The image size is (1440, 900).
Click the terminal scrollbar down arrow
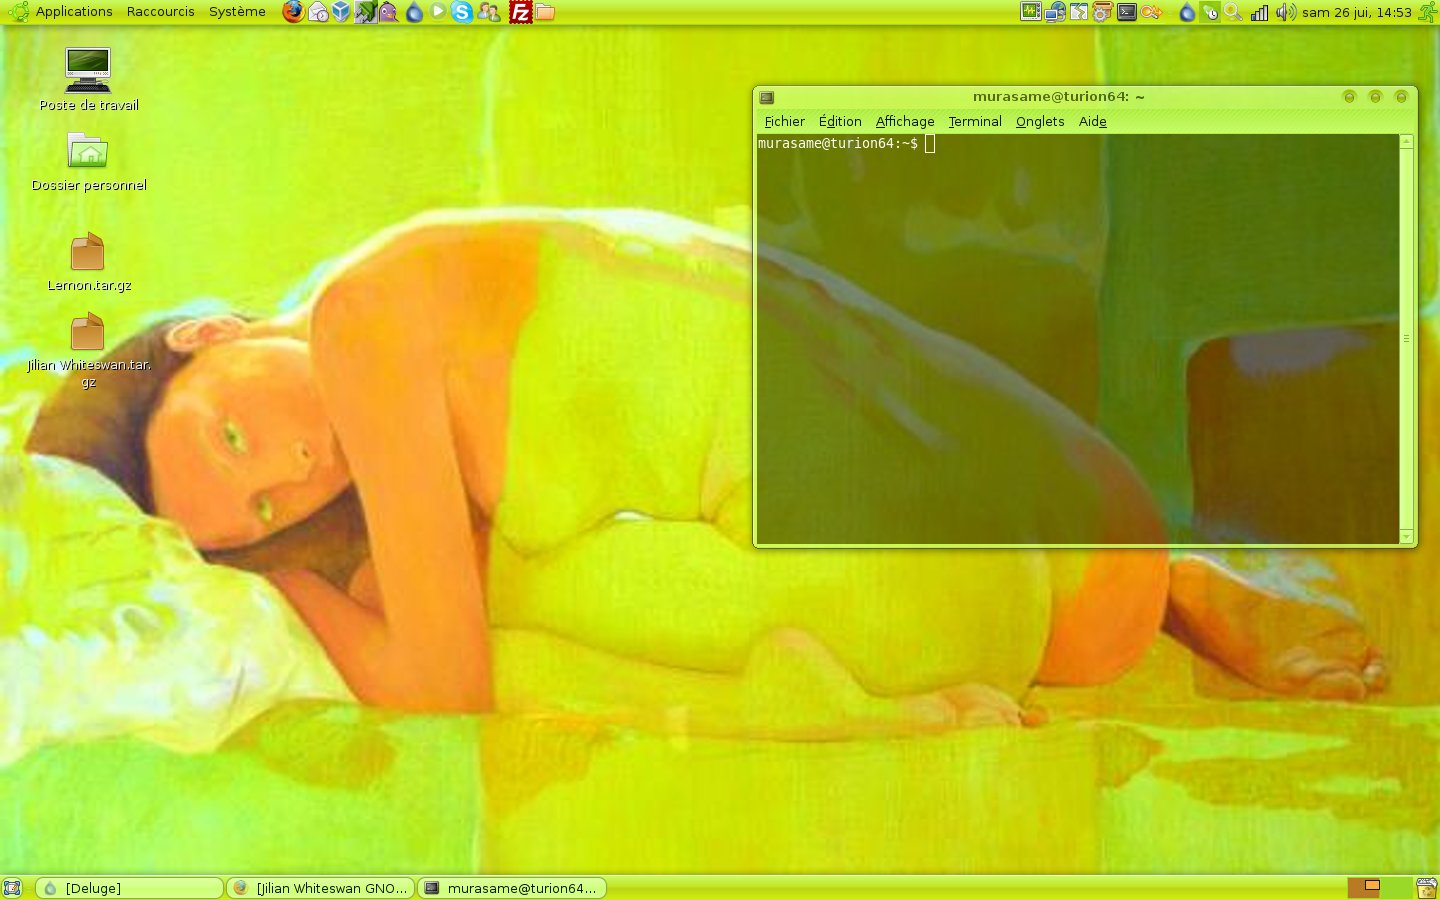point(1406,537)
